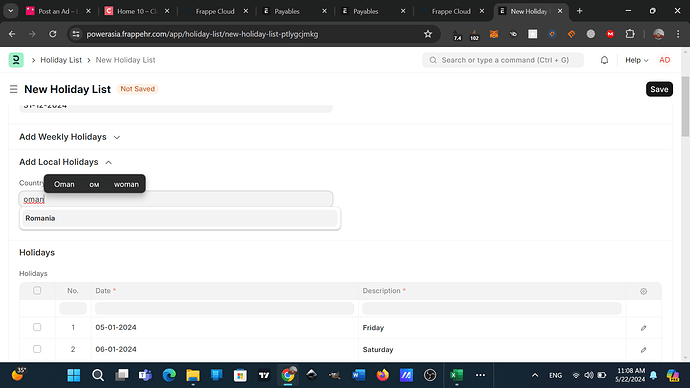
Task: Open a new browser tab
Action: [x=580, y=11]
